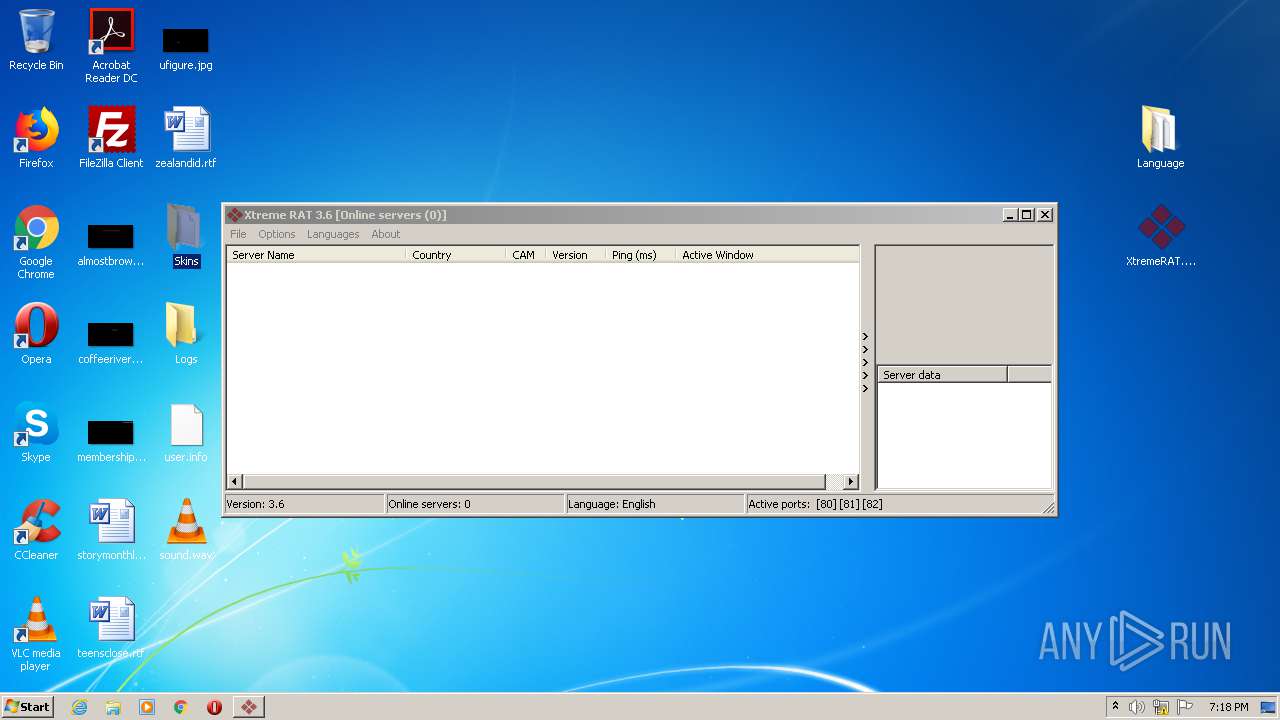The height and width of the screenshot is (720, 1280).
Task: Select the zealandid.rtf document icon
Action: pos(186,138)
